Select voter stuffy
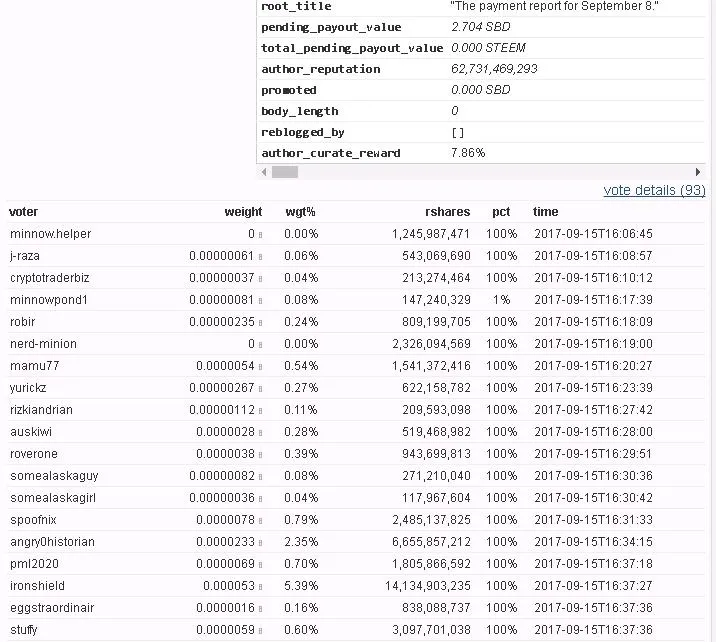Viewport: 716px width, 642px height. (x=24, y=630)
